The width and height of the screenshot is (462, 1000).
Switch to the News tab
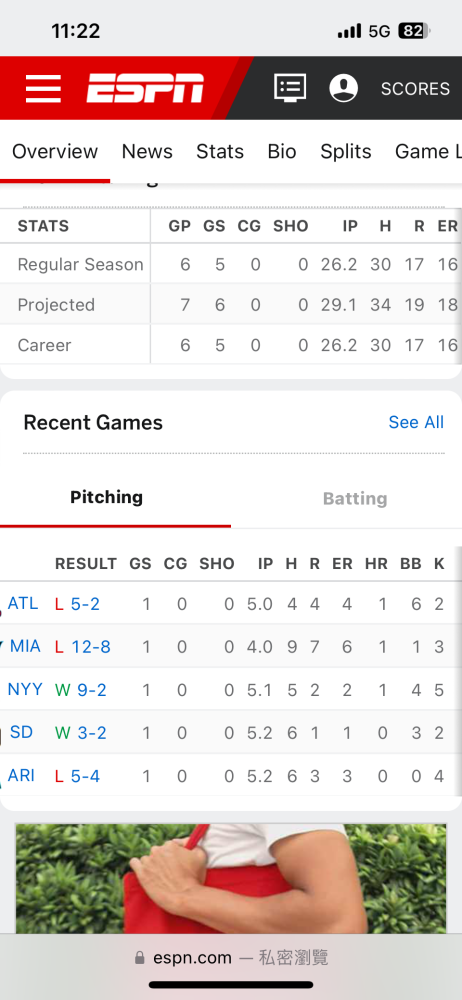click(x=147, y=152)
